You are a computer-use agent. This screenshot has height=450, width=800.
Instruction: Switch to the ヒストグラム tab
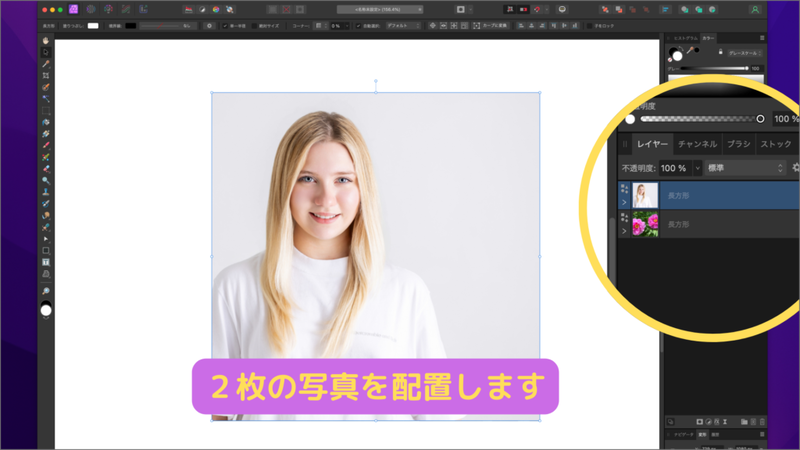685,38
